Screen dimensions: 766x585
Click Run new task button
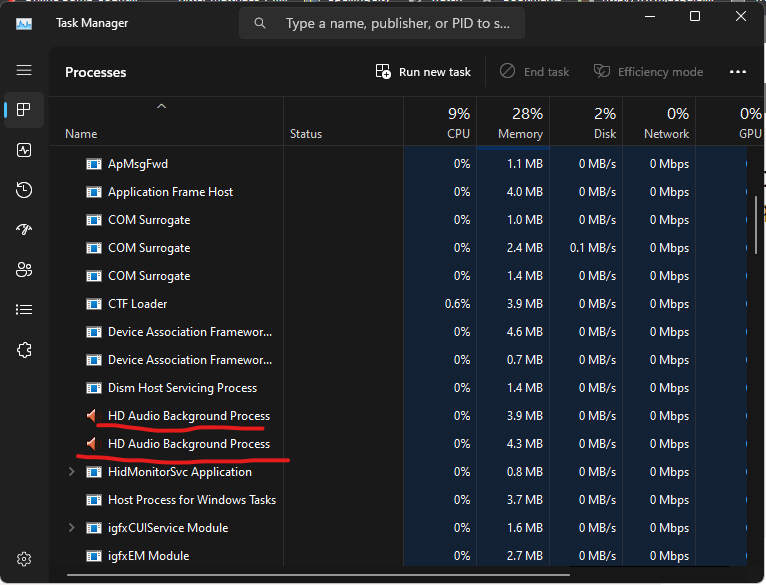click(423, 72)
